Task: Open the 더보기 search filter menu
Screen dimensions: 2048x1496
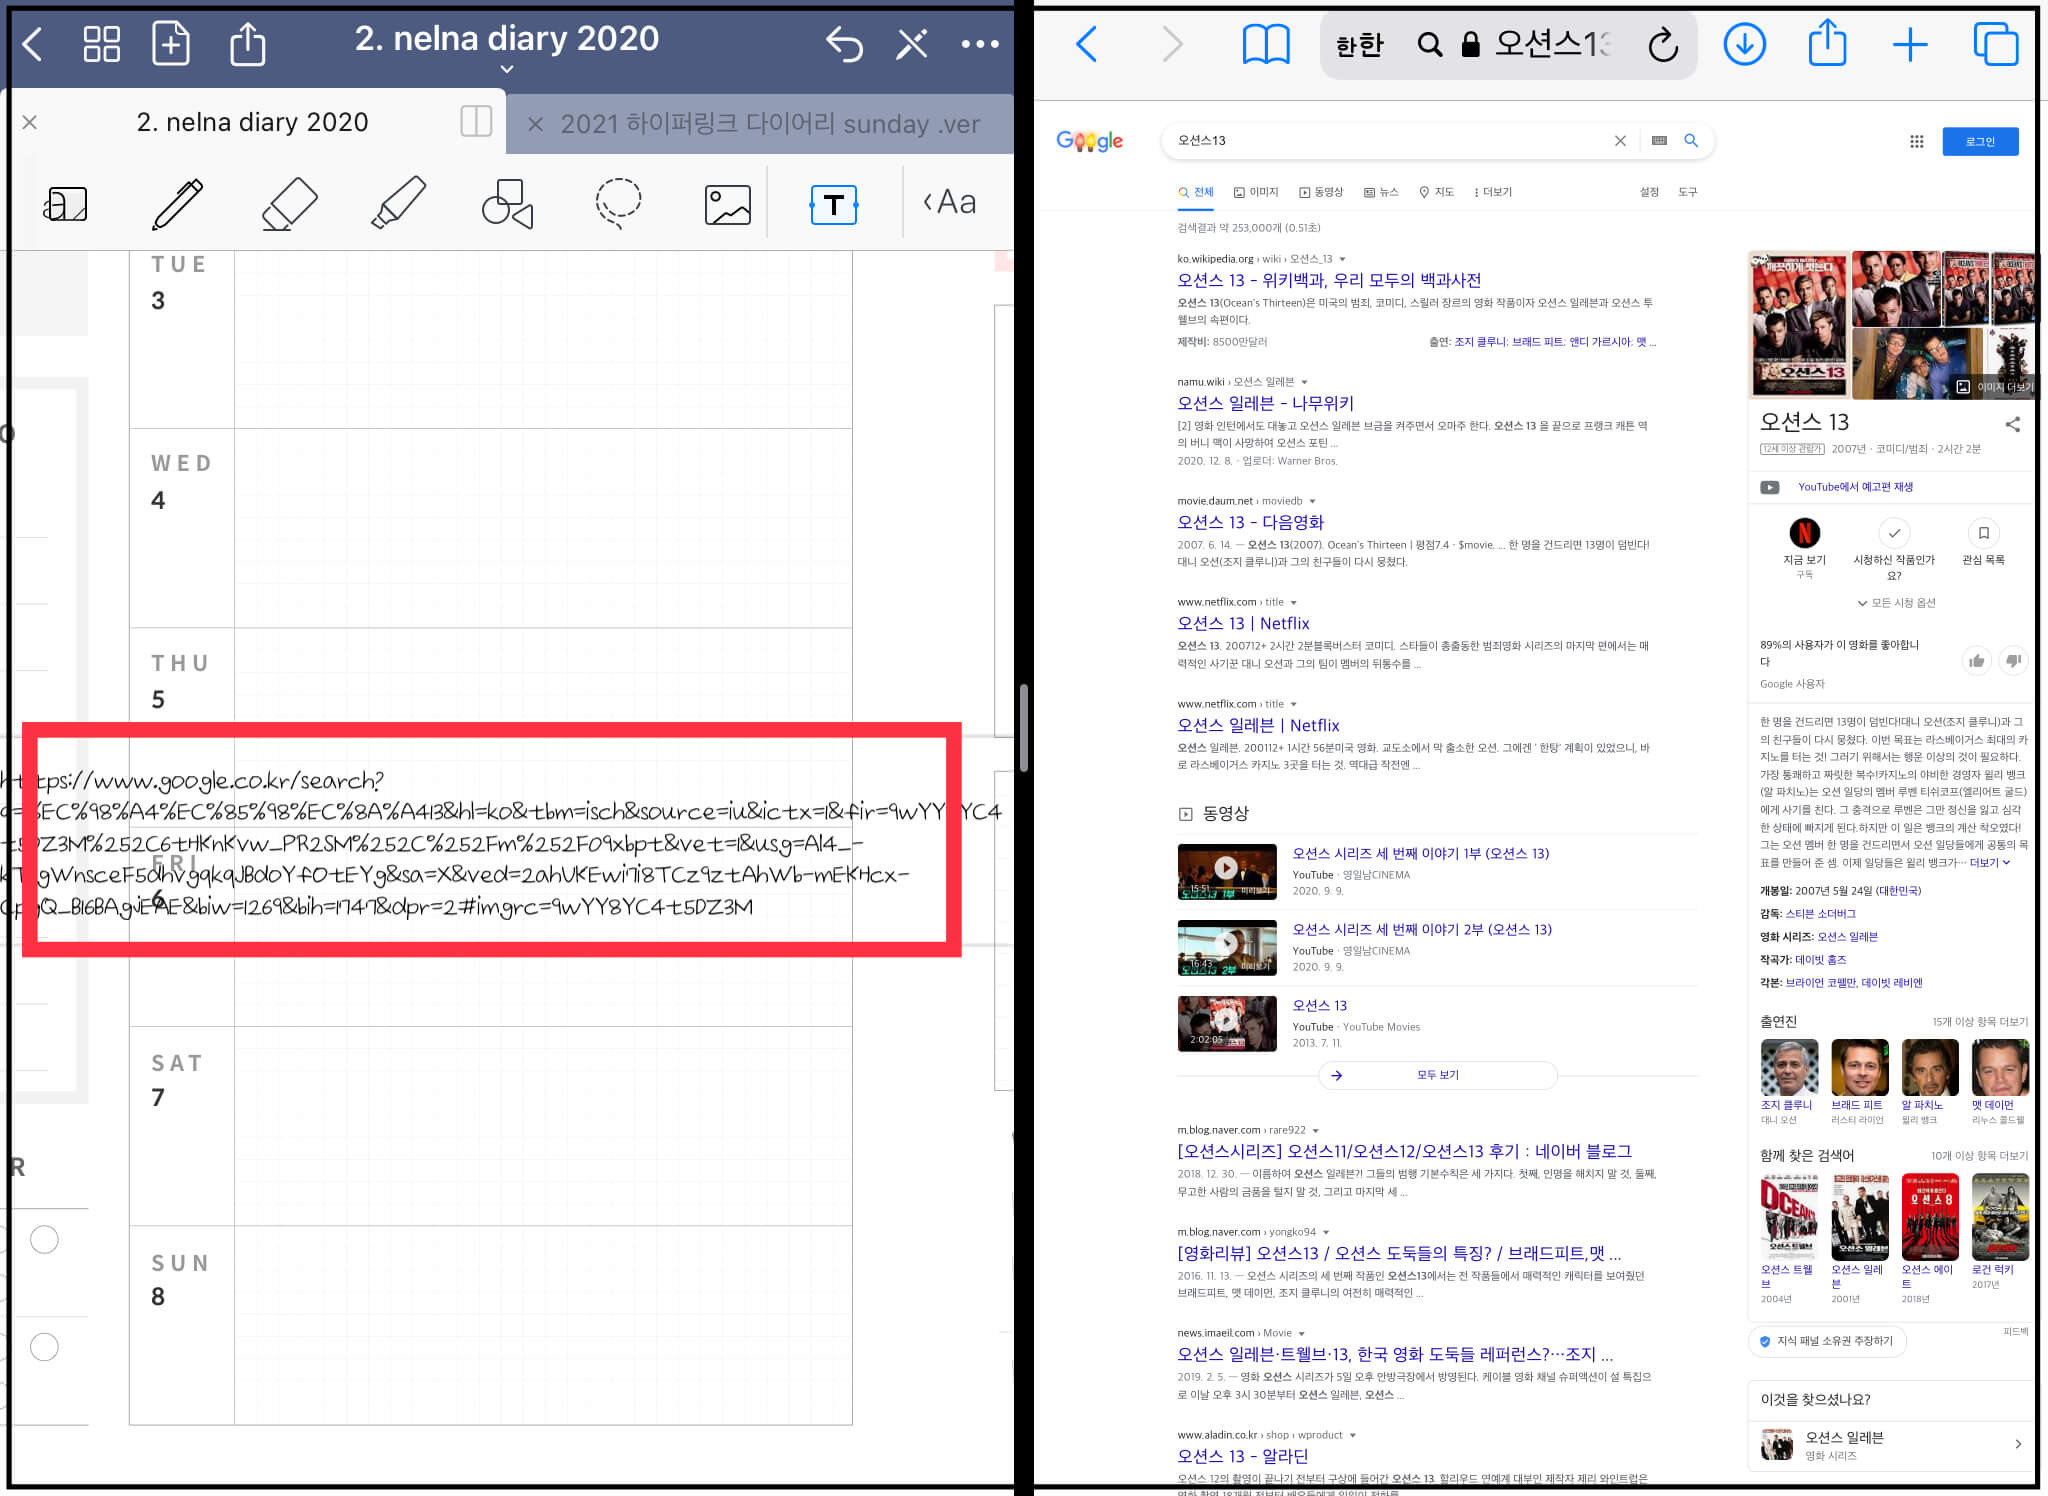Action: pos(1493,192)
